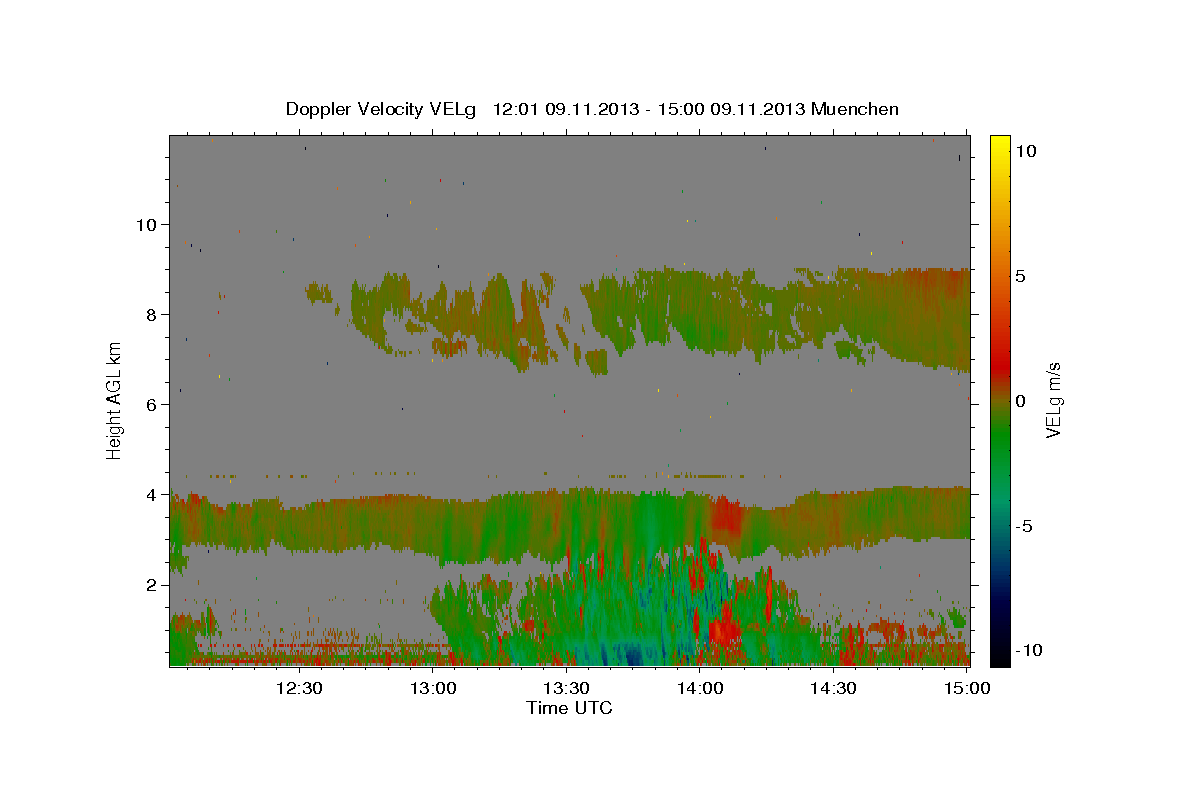This screenshot has height=800, width=1200.
Task: Click the colorbar label 'VELg m/s'
Action: click(1054, 400)
